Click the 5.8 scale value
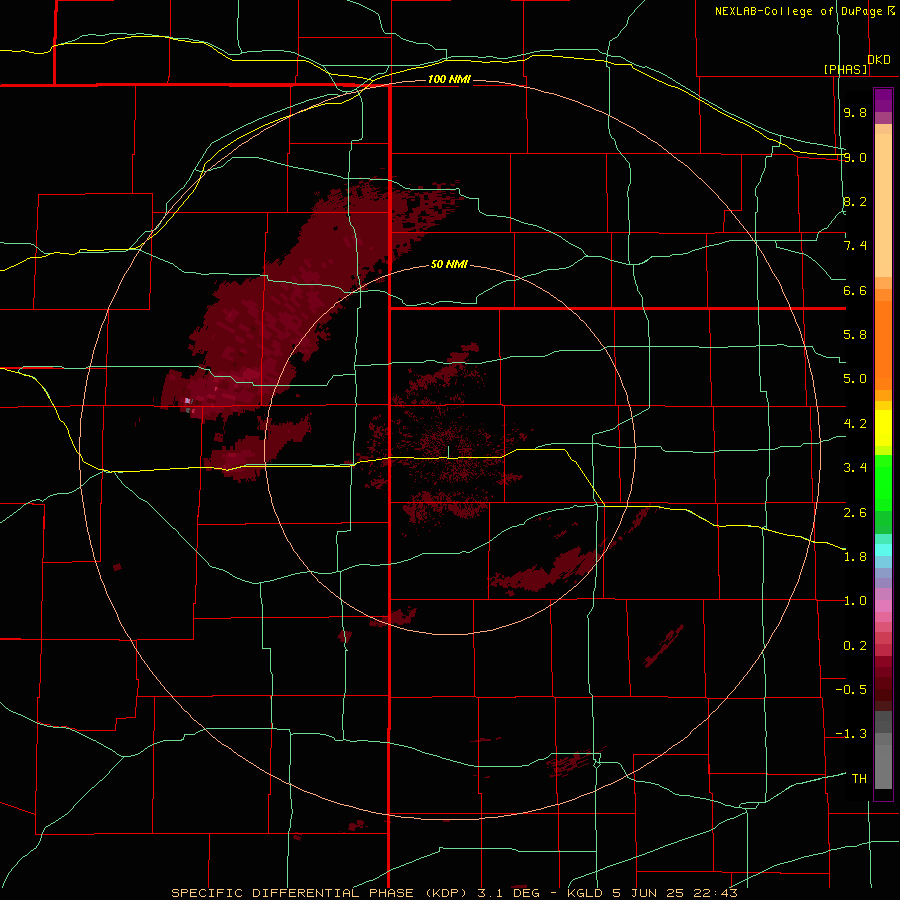The height and width of the screenshot is (900, 900). 855,335
